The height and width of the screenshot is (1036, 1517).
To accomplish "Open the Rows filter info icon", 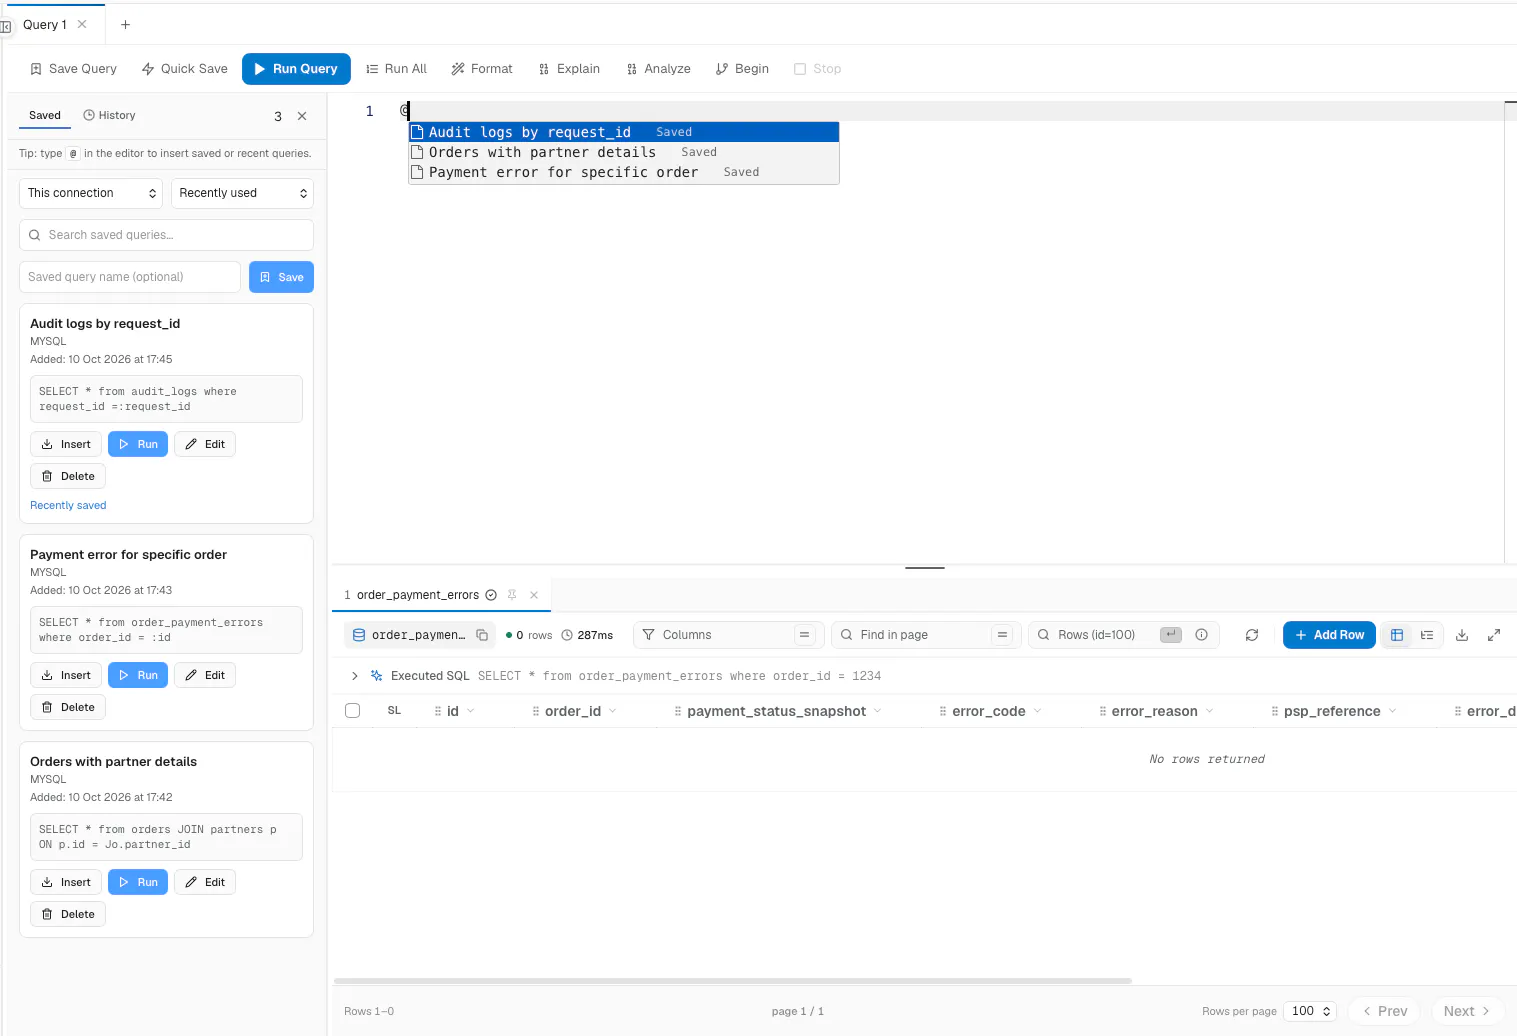I will [1202, 635].
